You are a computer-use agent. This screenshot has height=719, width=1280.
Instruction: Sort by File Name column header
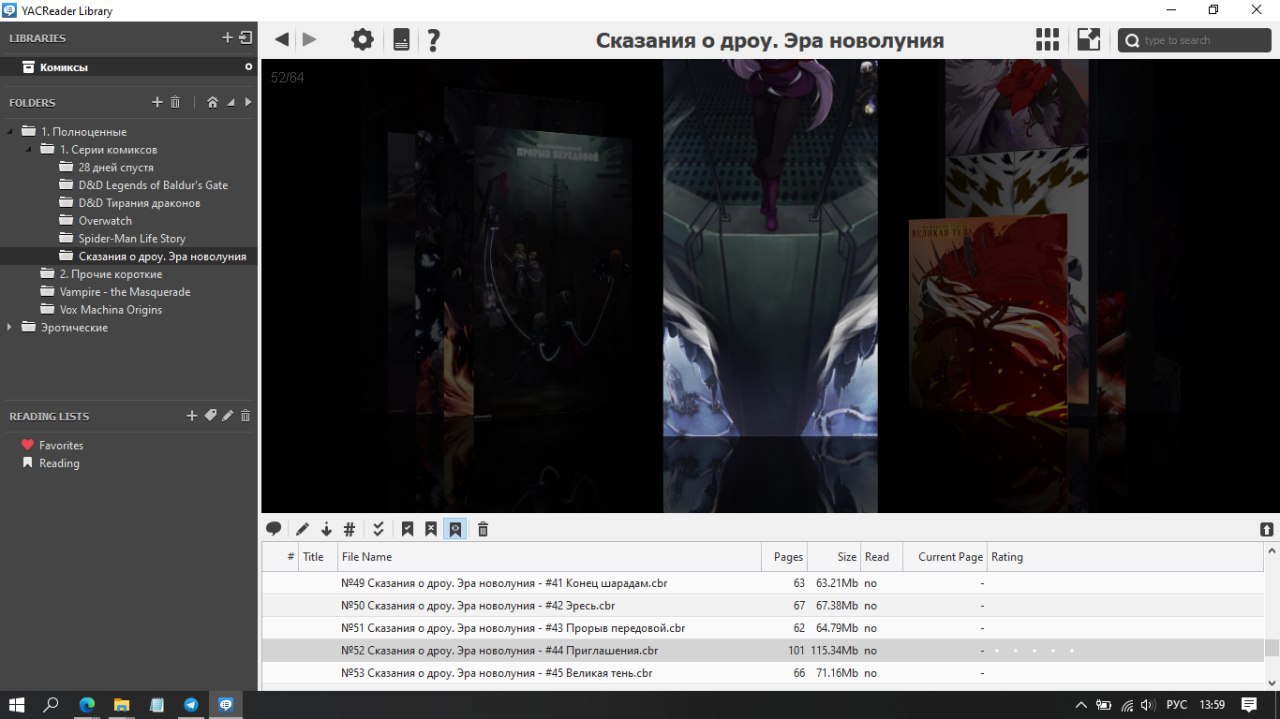549,557
